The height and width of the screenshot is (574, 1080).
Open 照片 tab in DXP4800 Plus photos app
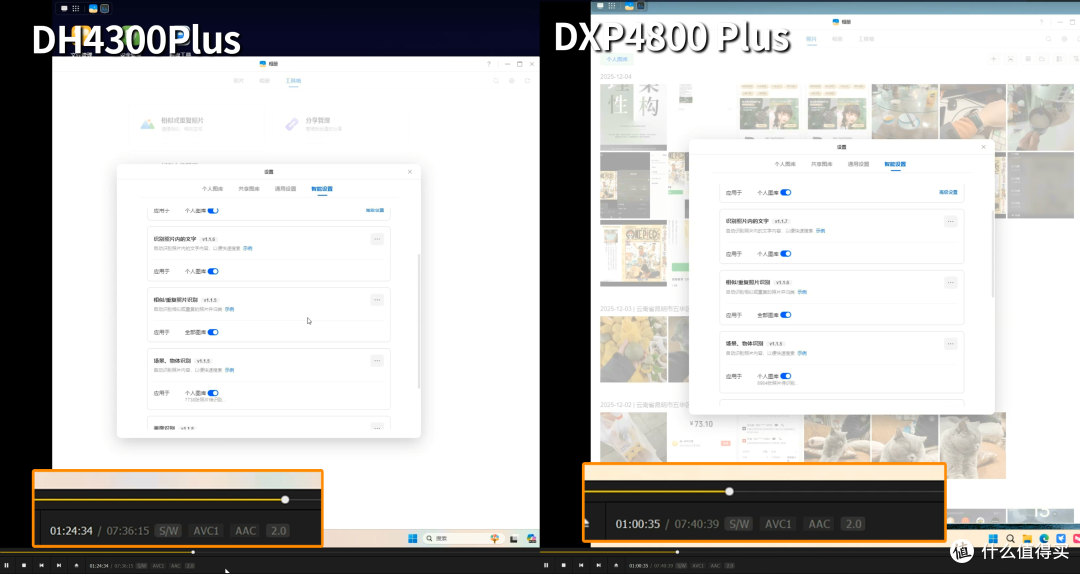[x=811, y=39]
